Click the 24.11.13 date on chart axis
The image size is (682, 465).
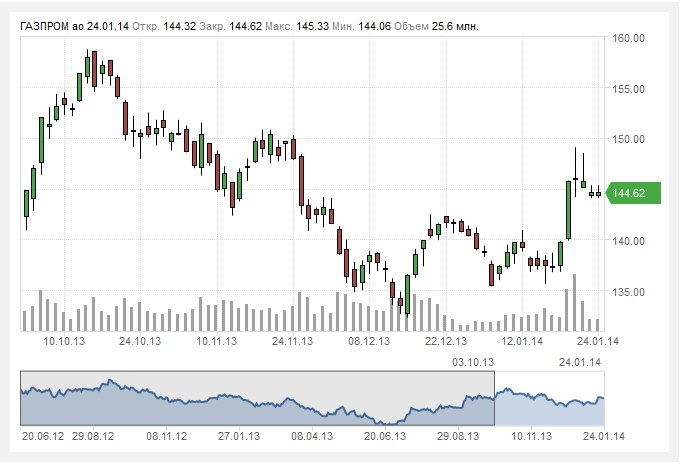tap(292, 341)
